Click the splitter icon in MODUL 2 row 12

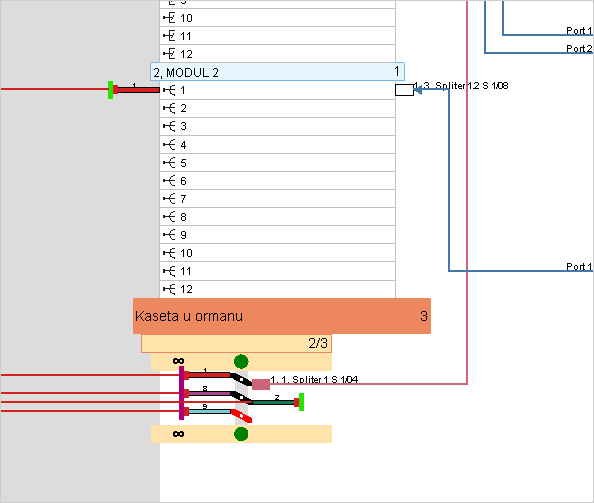tap(169, 289)
